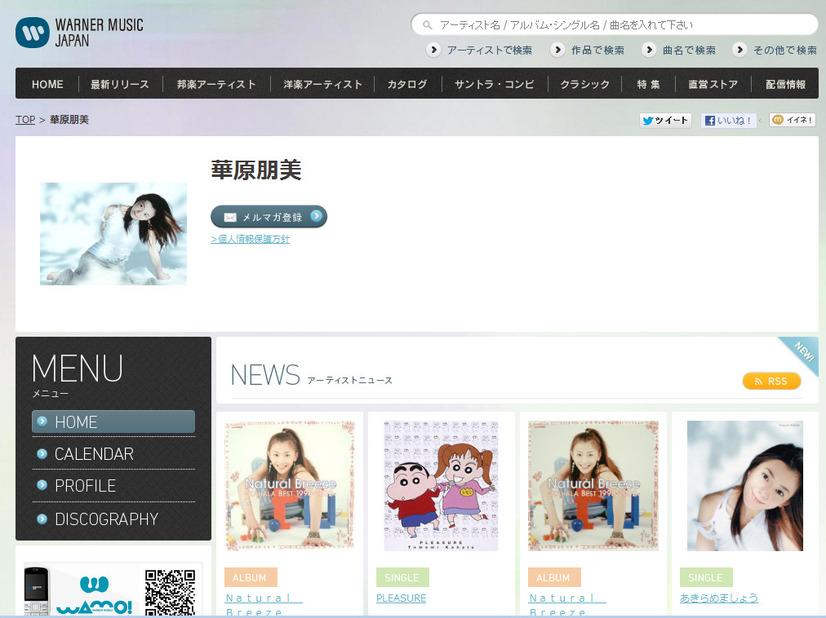Click arrow icon beside 曲名で検索
This screenshot has width=826, height=618.
tap(649, 50)
